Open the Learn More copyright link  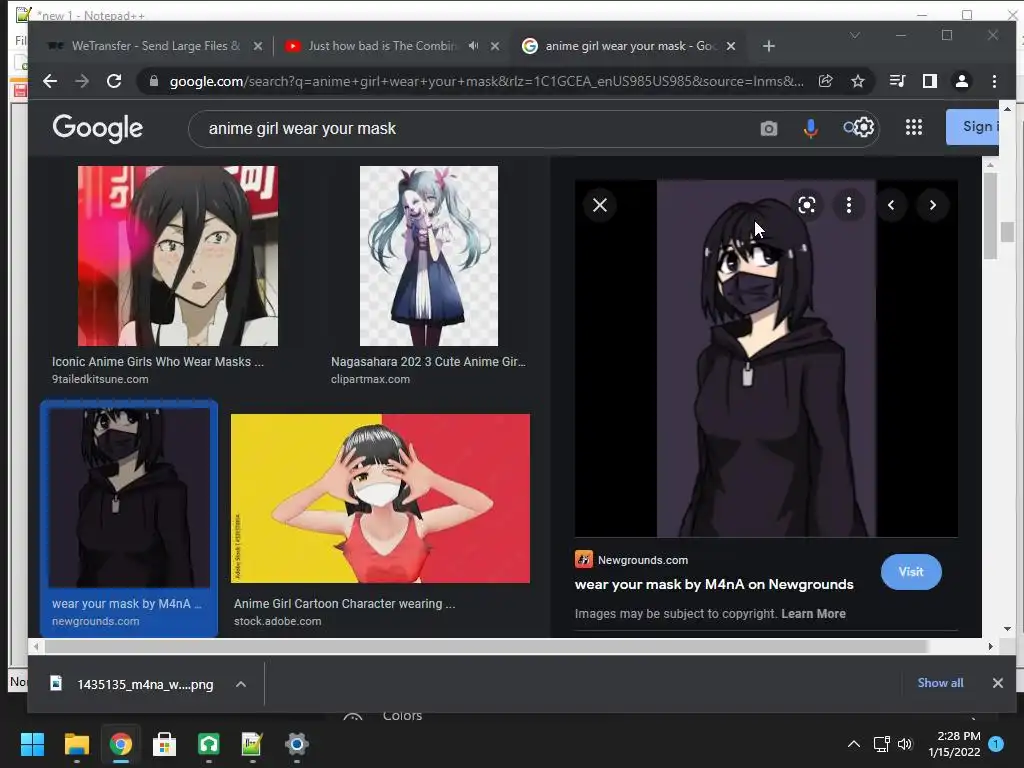click(x=813, y=613)
